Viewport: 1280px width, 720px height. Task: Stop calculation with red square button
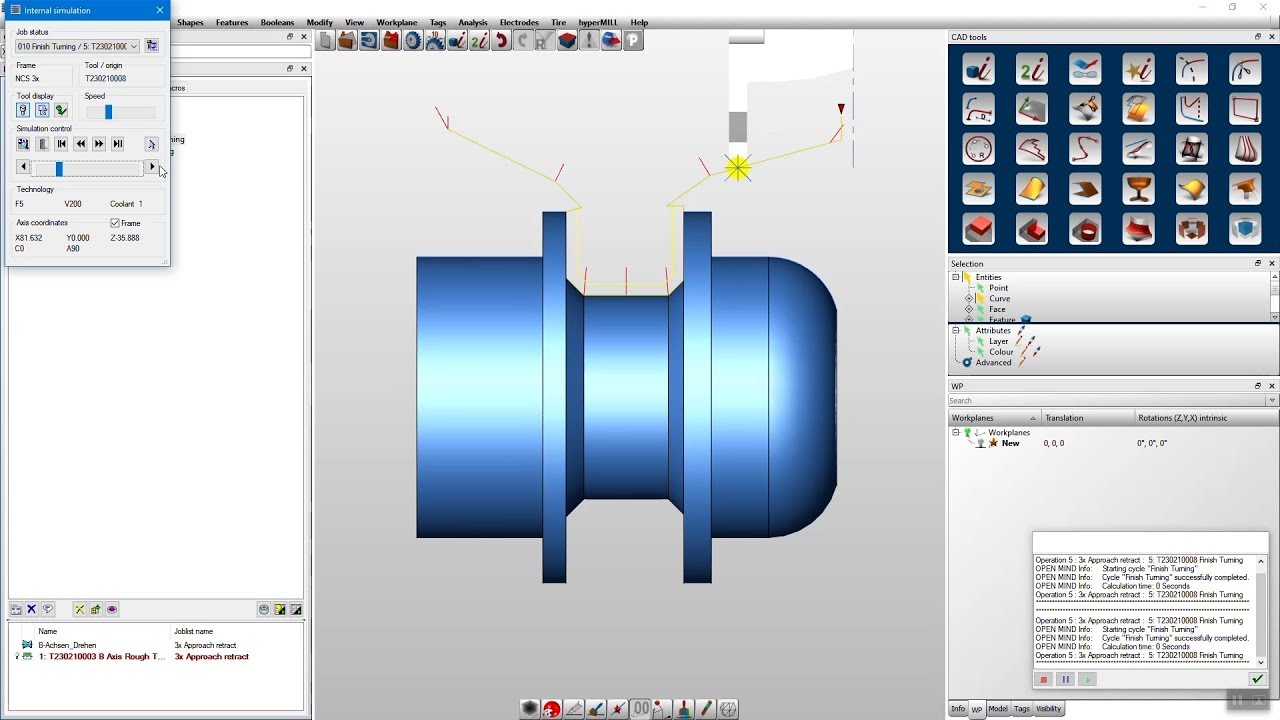(x=1043, y=679)
